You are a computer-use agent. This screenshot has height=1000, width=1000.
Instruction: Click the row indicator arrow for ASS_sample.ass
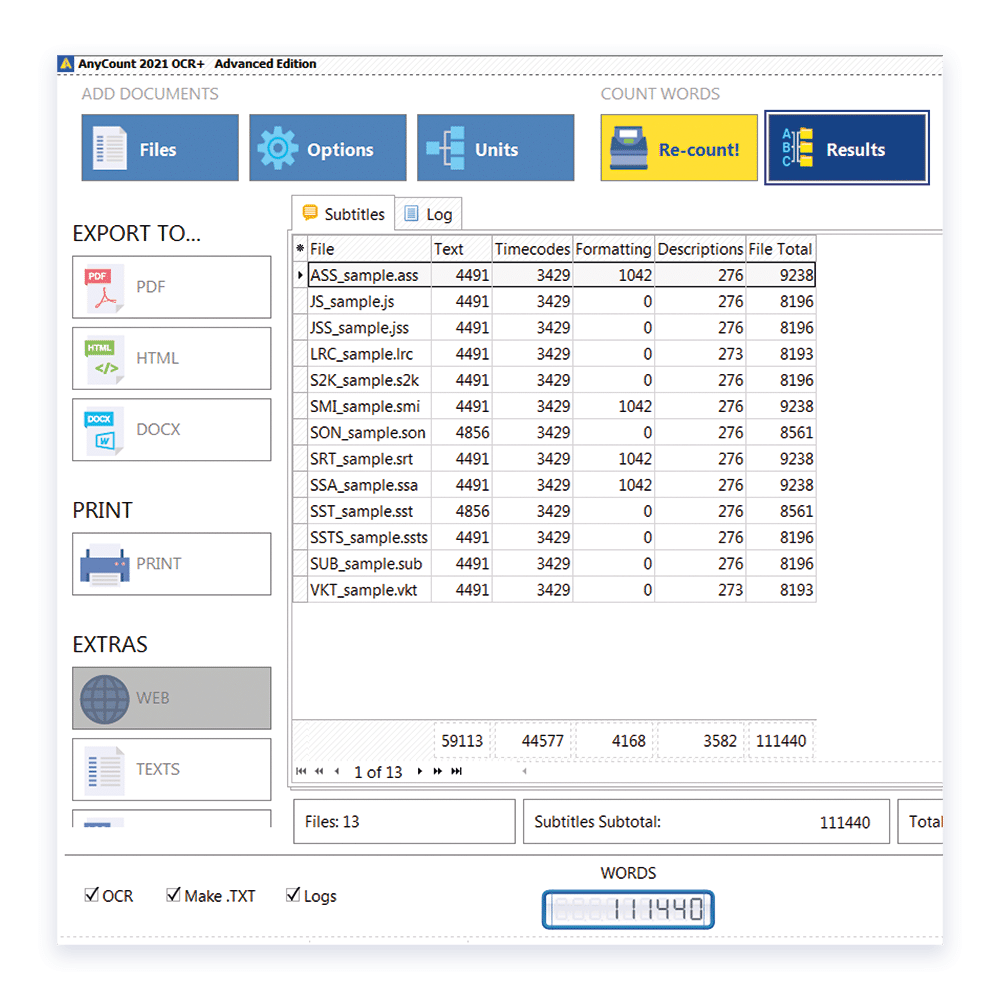300,276
